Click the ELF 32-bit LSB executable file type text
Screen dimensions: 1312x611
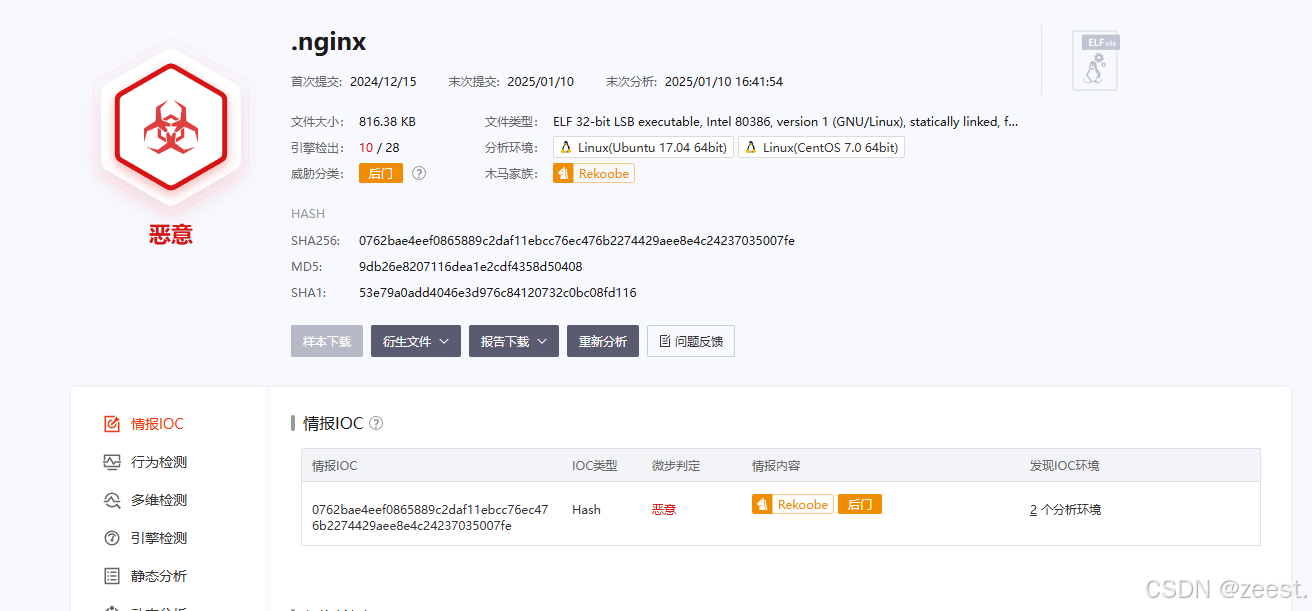tap(785, 121)
